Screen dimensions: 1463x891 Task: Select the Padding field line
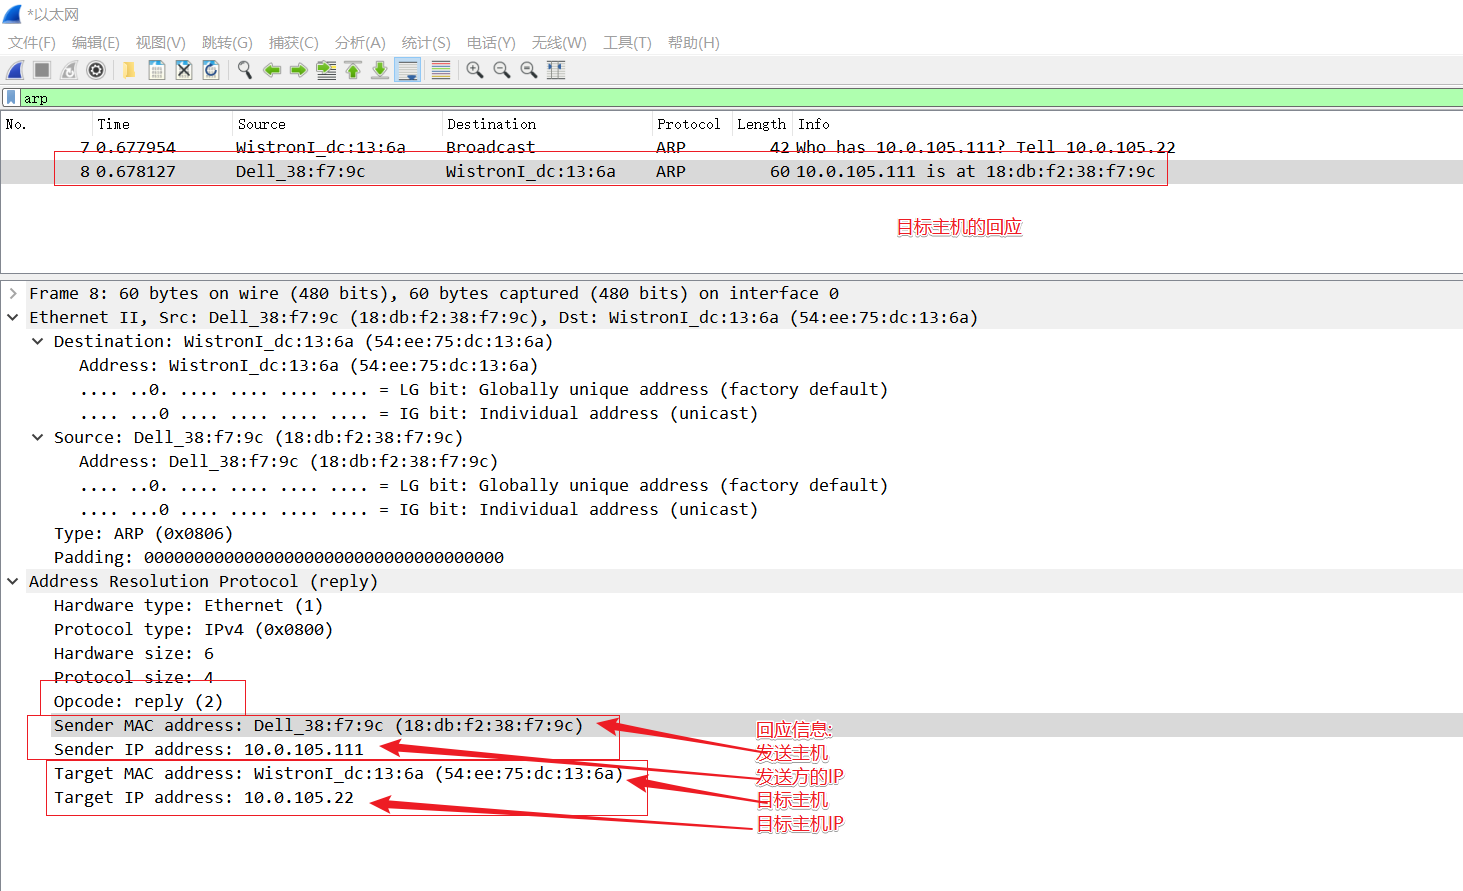[x=279, y=557]
